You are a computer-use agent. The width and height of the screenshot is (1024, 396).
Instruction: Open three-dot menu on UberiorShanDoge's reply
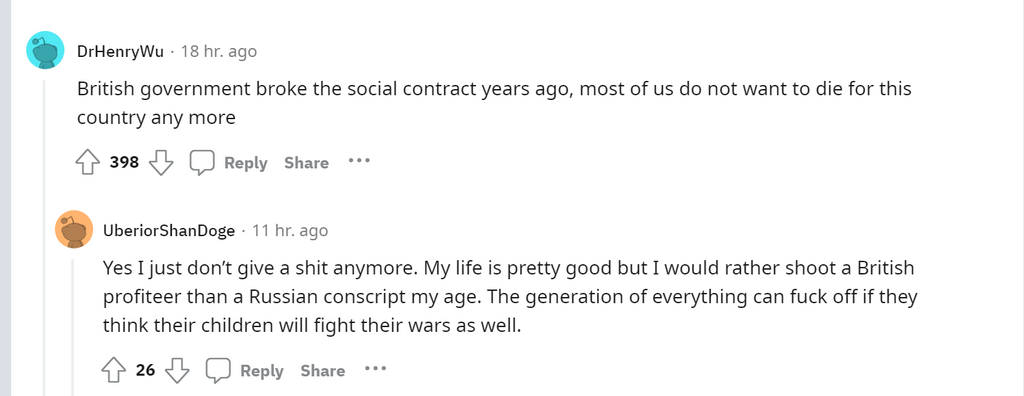point(376,369)
